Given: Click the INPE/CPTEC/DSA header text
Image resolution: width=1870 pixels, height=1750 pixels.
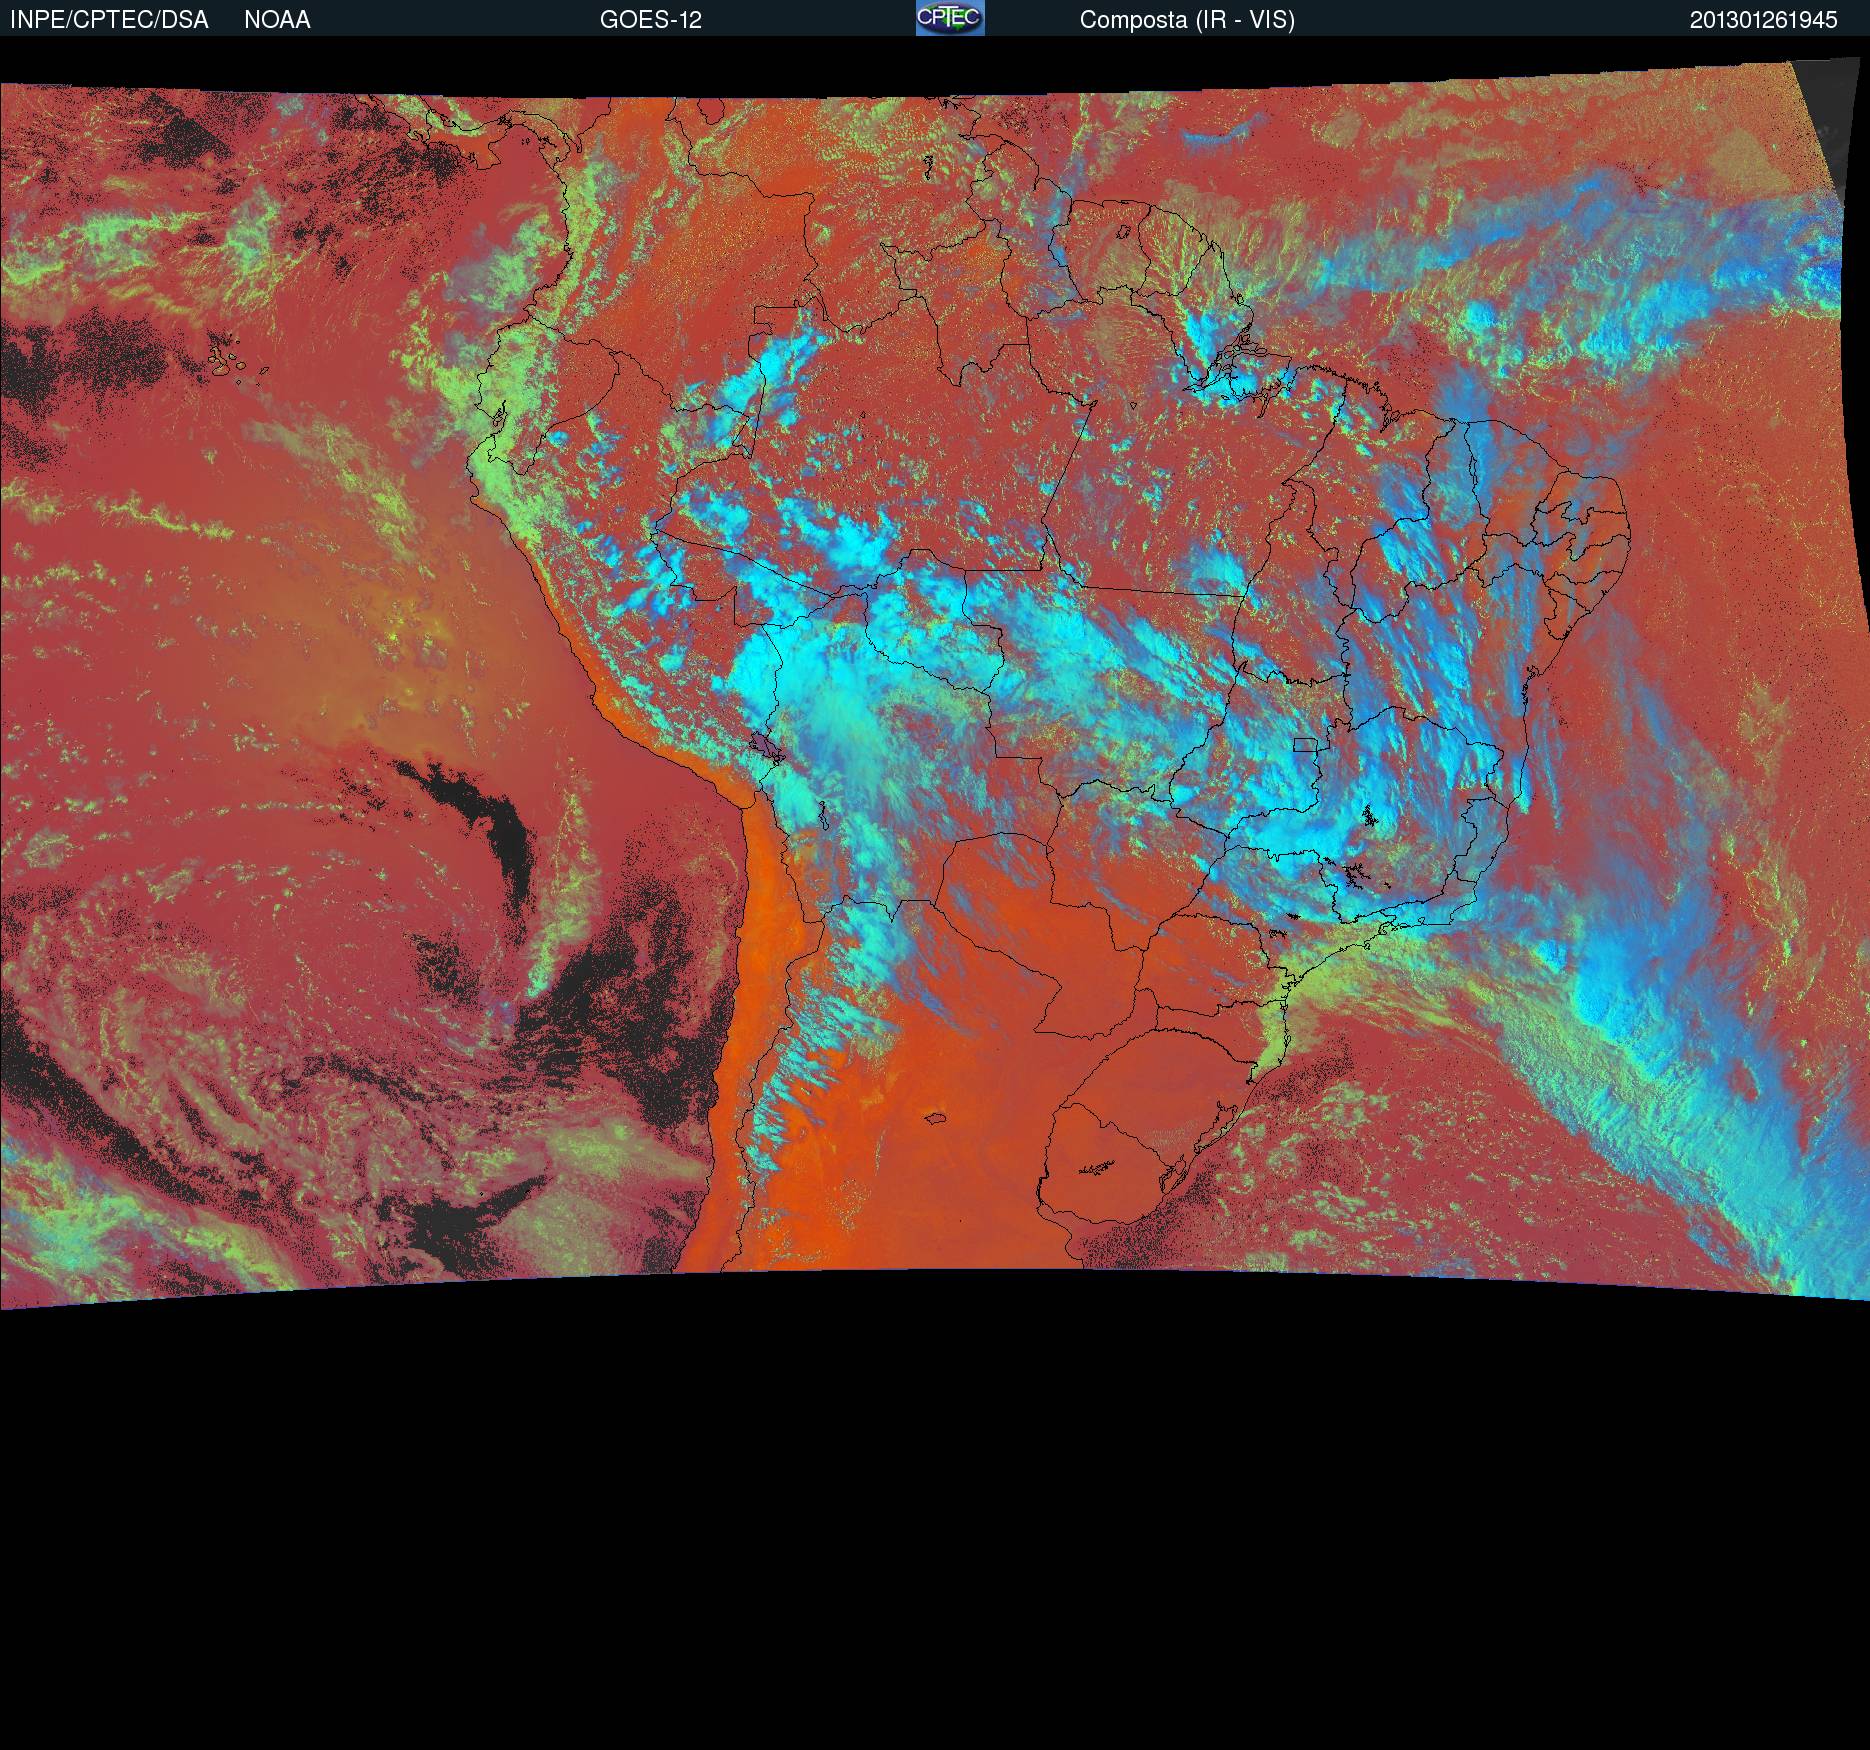Looking at the screenshot, I should pos(109,20).
